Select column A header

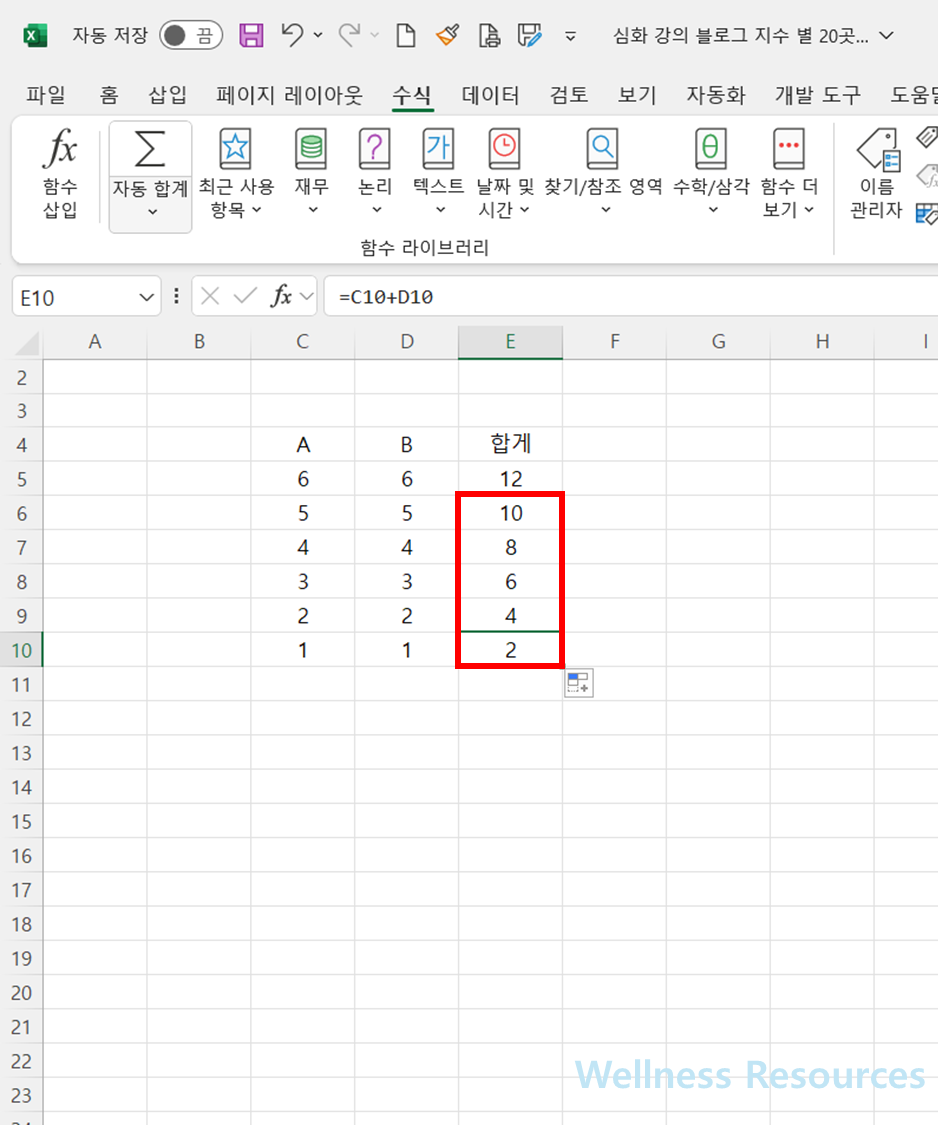pos(95,342)
